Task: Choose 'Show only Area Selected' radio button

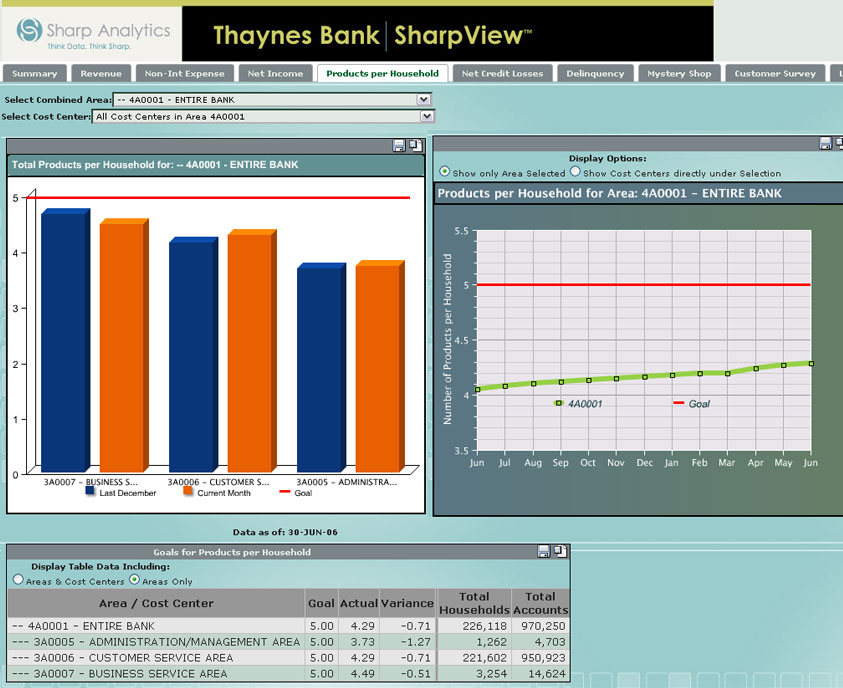Action: pos(445,172)
